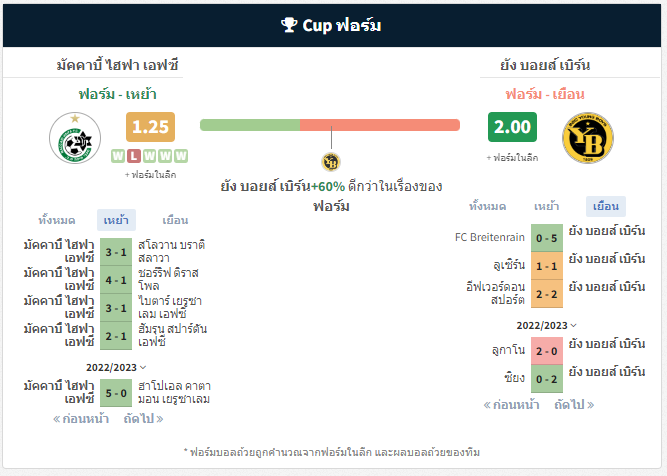Expand the 2022/2023 season dropdown on the right
Viewport: 667px width, 476px height.
pos(547,325)
